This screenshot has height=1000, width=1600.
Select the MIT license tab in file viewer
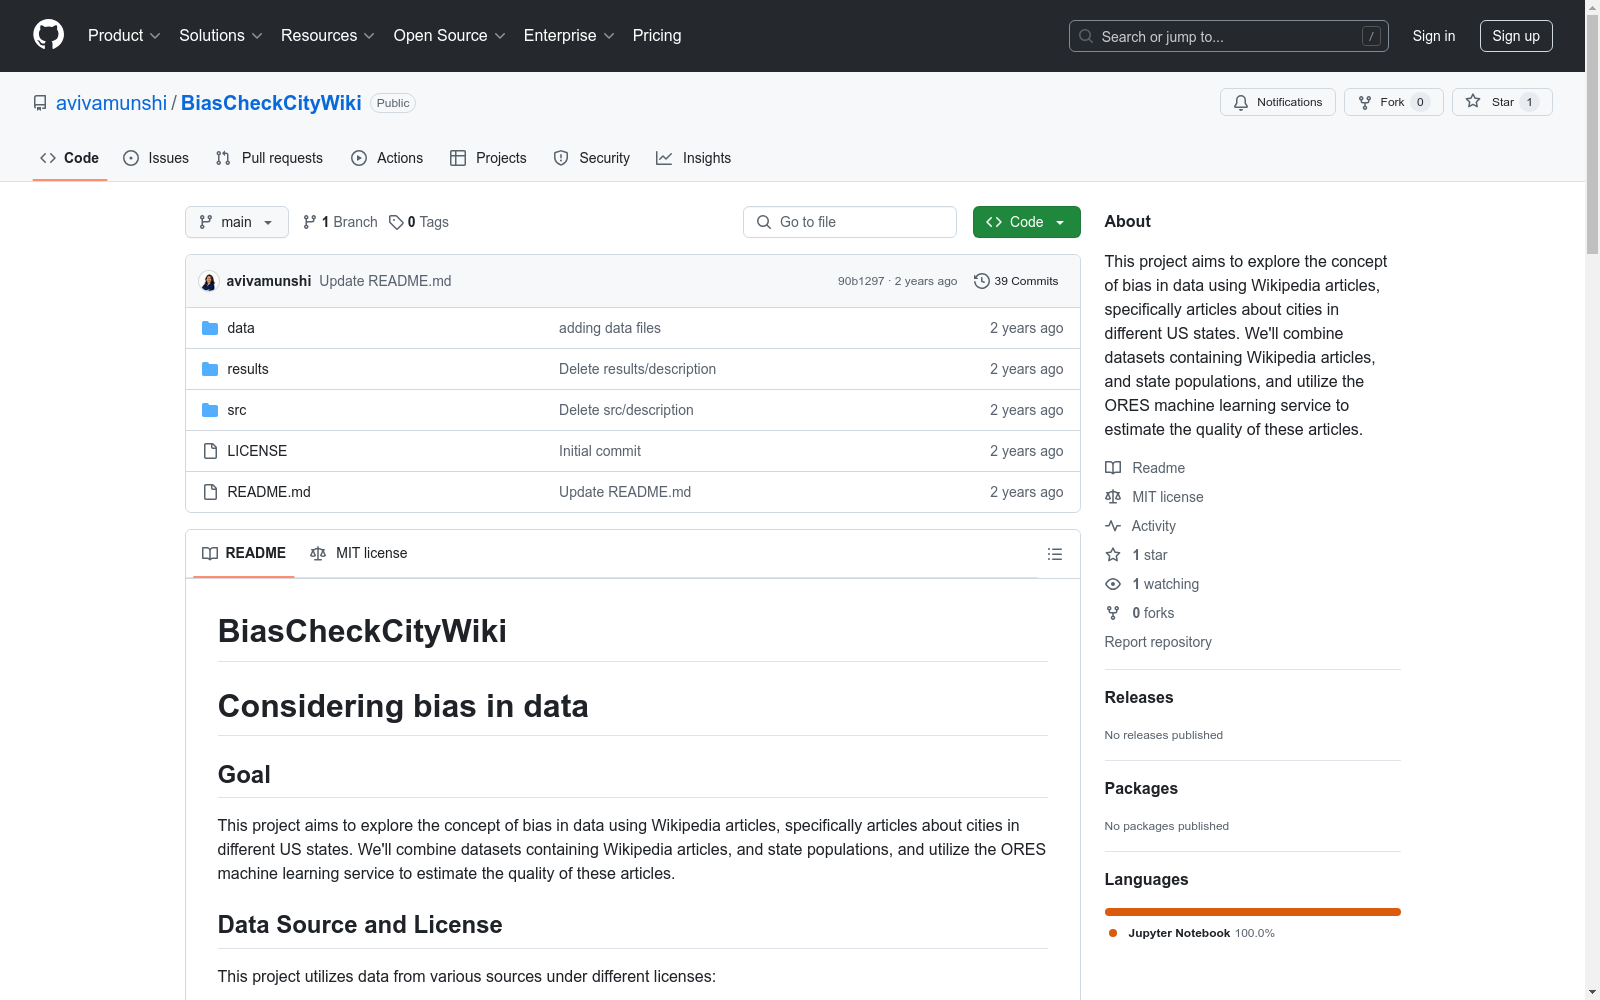(359, 553)
